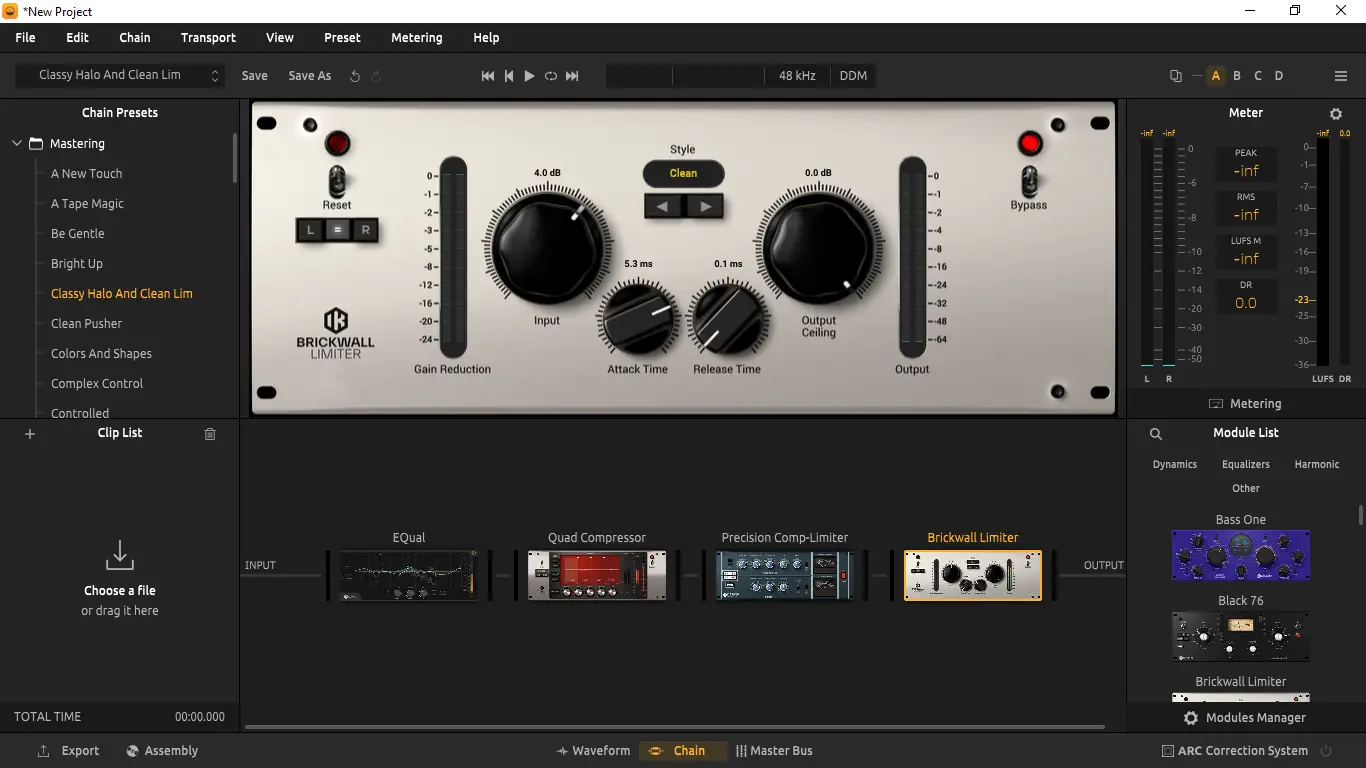Open the hamburger menu top right
This screenshot has height=768, width=1366.
click(1340, 75)
